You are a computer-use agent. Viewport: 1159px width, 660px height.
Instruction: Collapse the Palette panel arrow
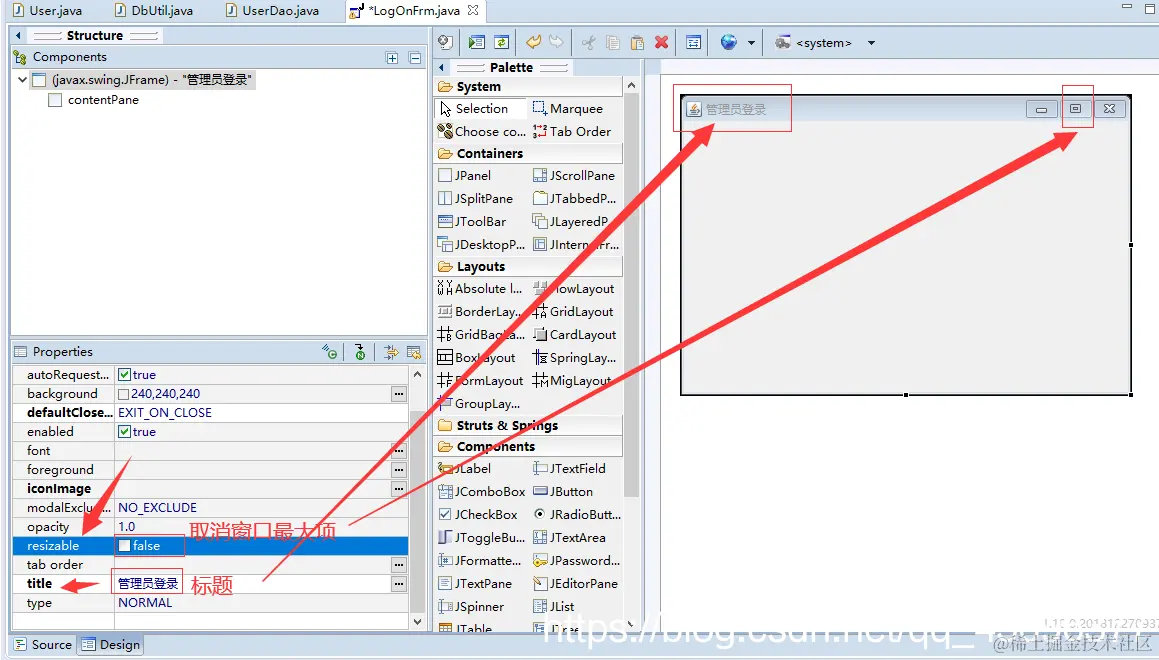(x=441, y=67)
